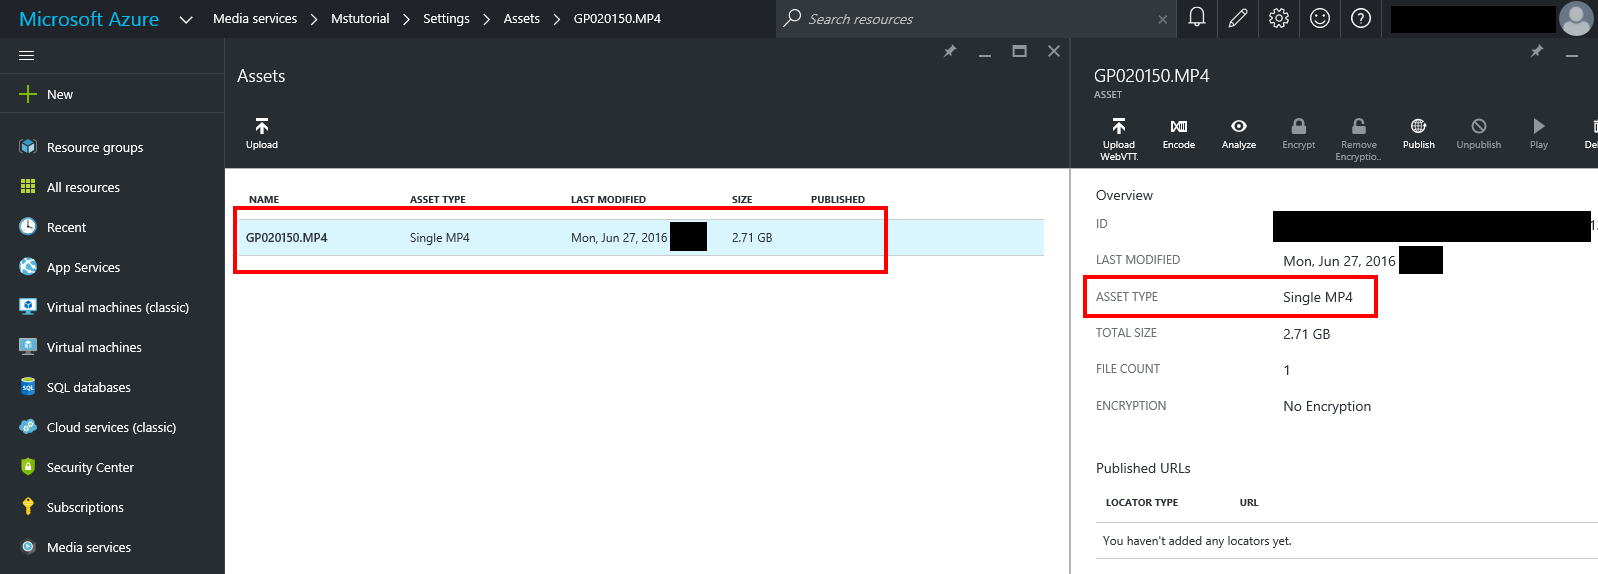Click the Encrypt lock icon

pyautogui.click(x=1299, y=126)
